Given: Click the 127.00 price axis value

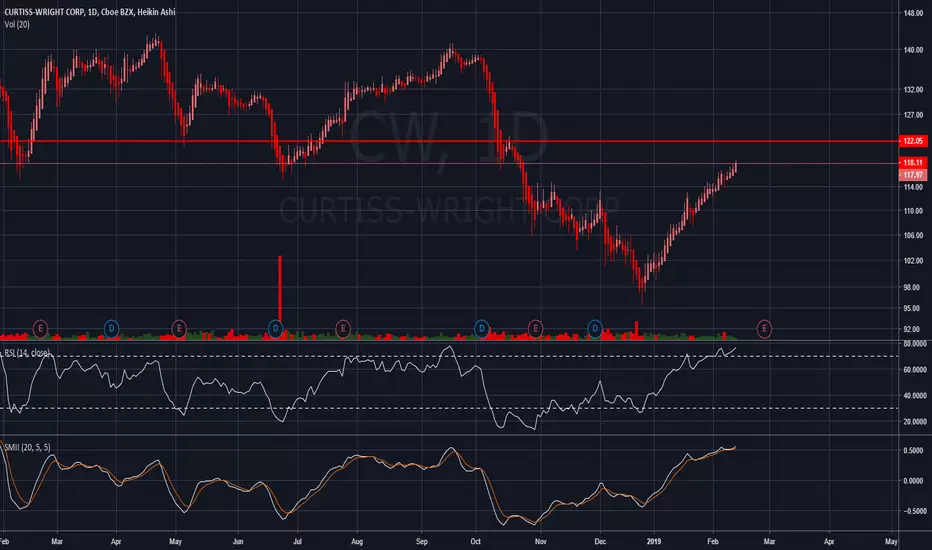Looking at the screenshot, I should (x=913, y=115).
